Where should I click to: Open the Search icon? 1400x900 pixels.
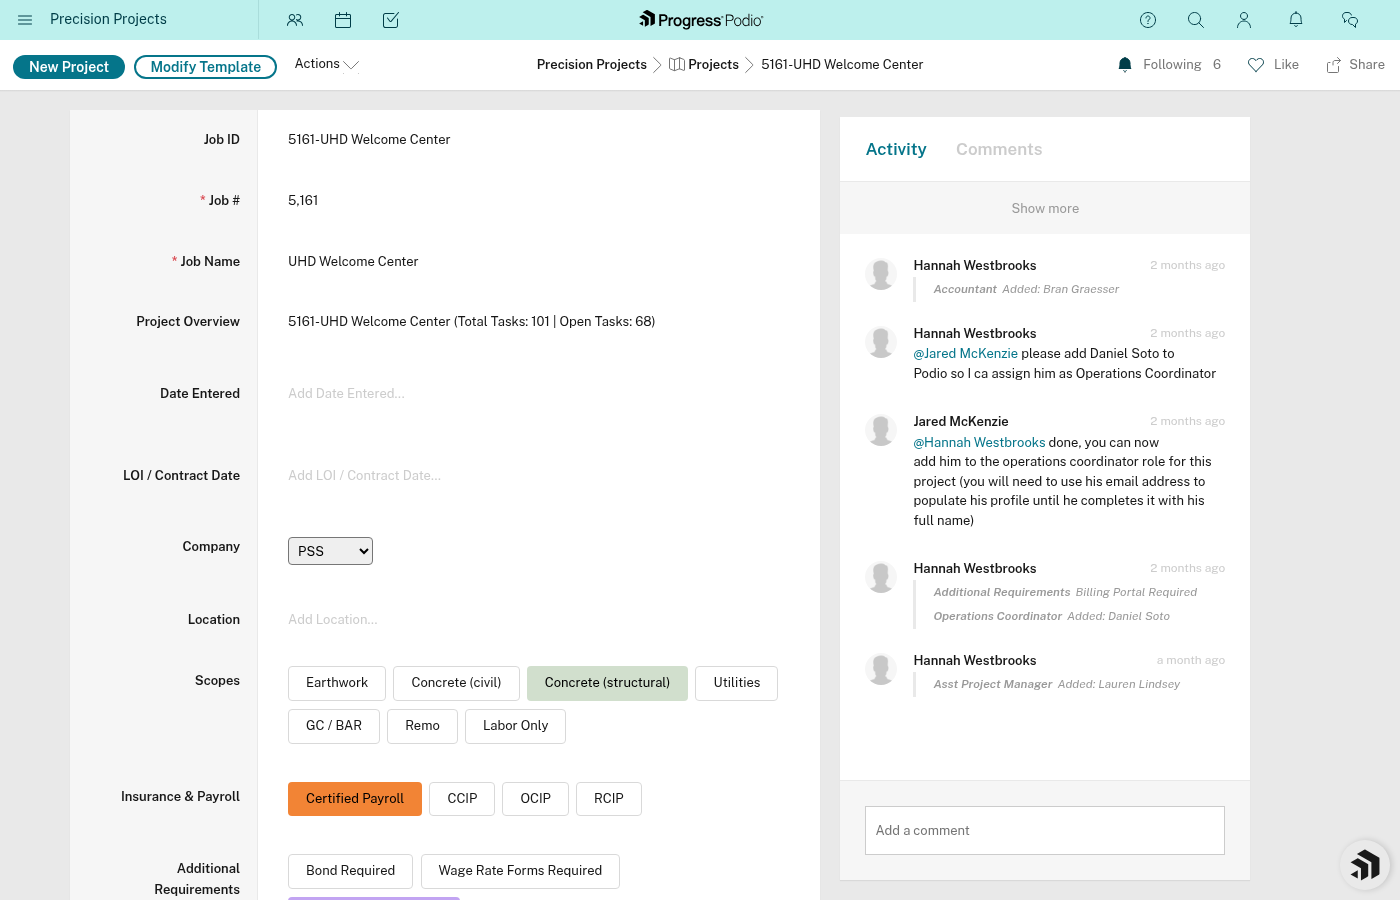click(x=1196, y=19)
